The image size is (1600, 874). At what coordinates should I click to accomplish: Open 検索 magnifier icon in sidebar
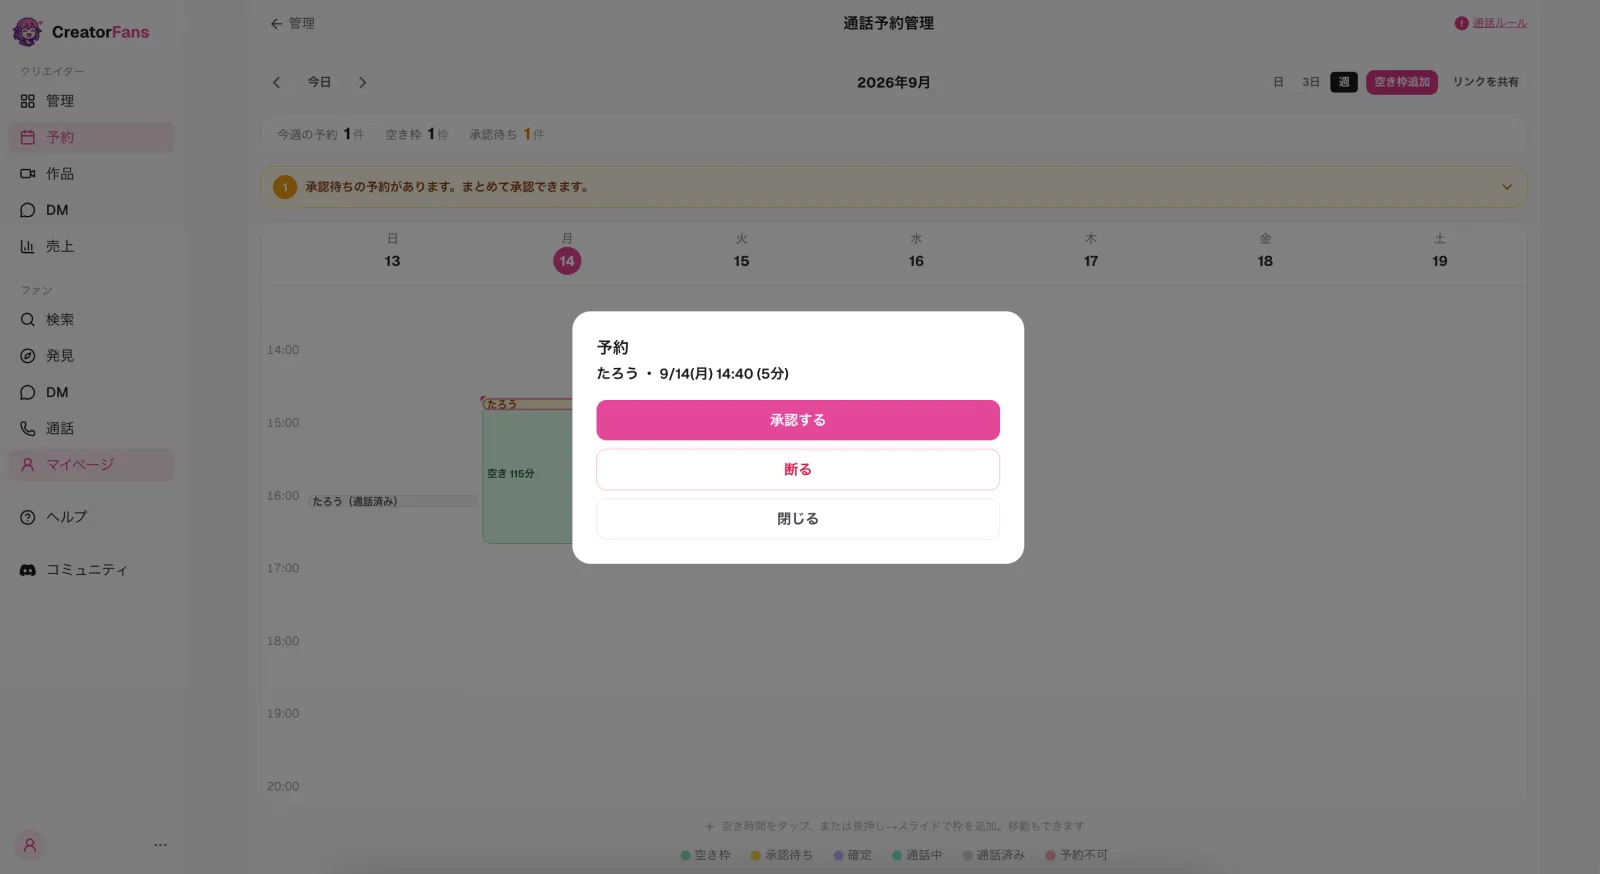pos(28,320)
